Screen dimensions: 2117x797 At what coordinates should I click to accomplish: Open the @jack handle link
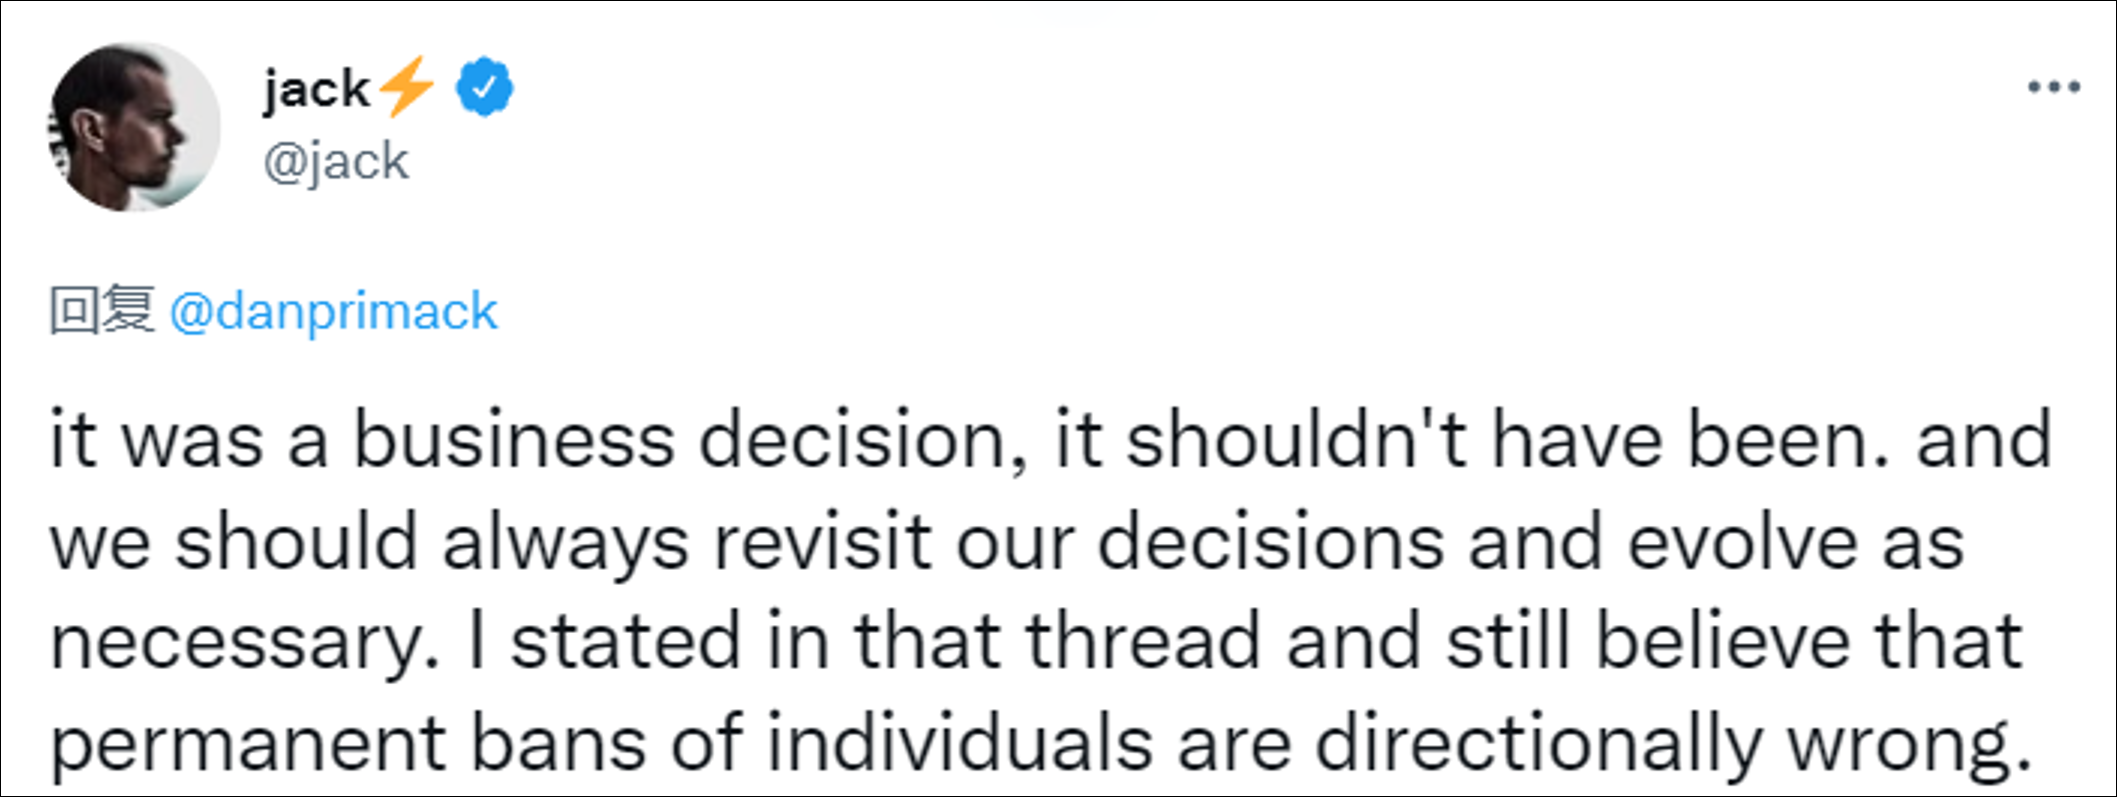click(336, 161)
